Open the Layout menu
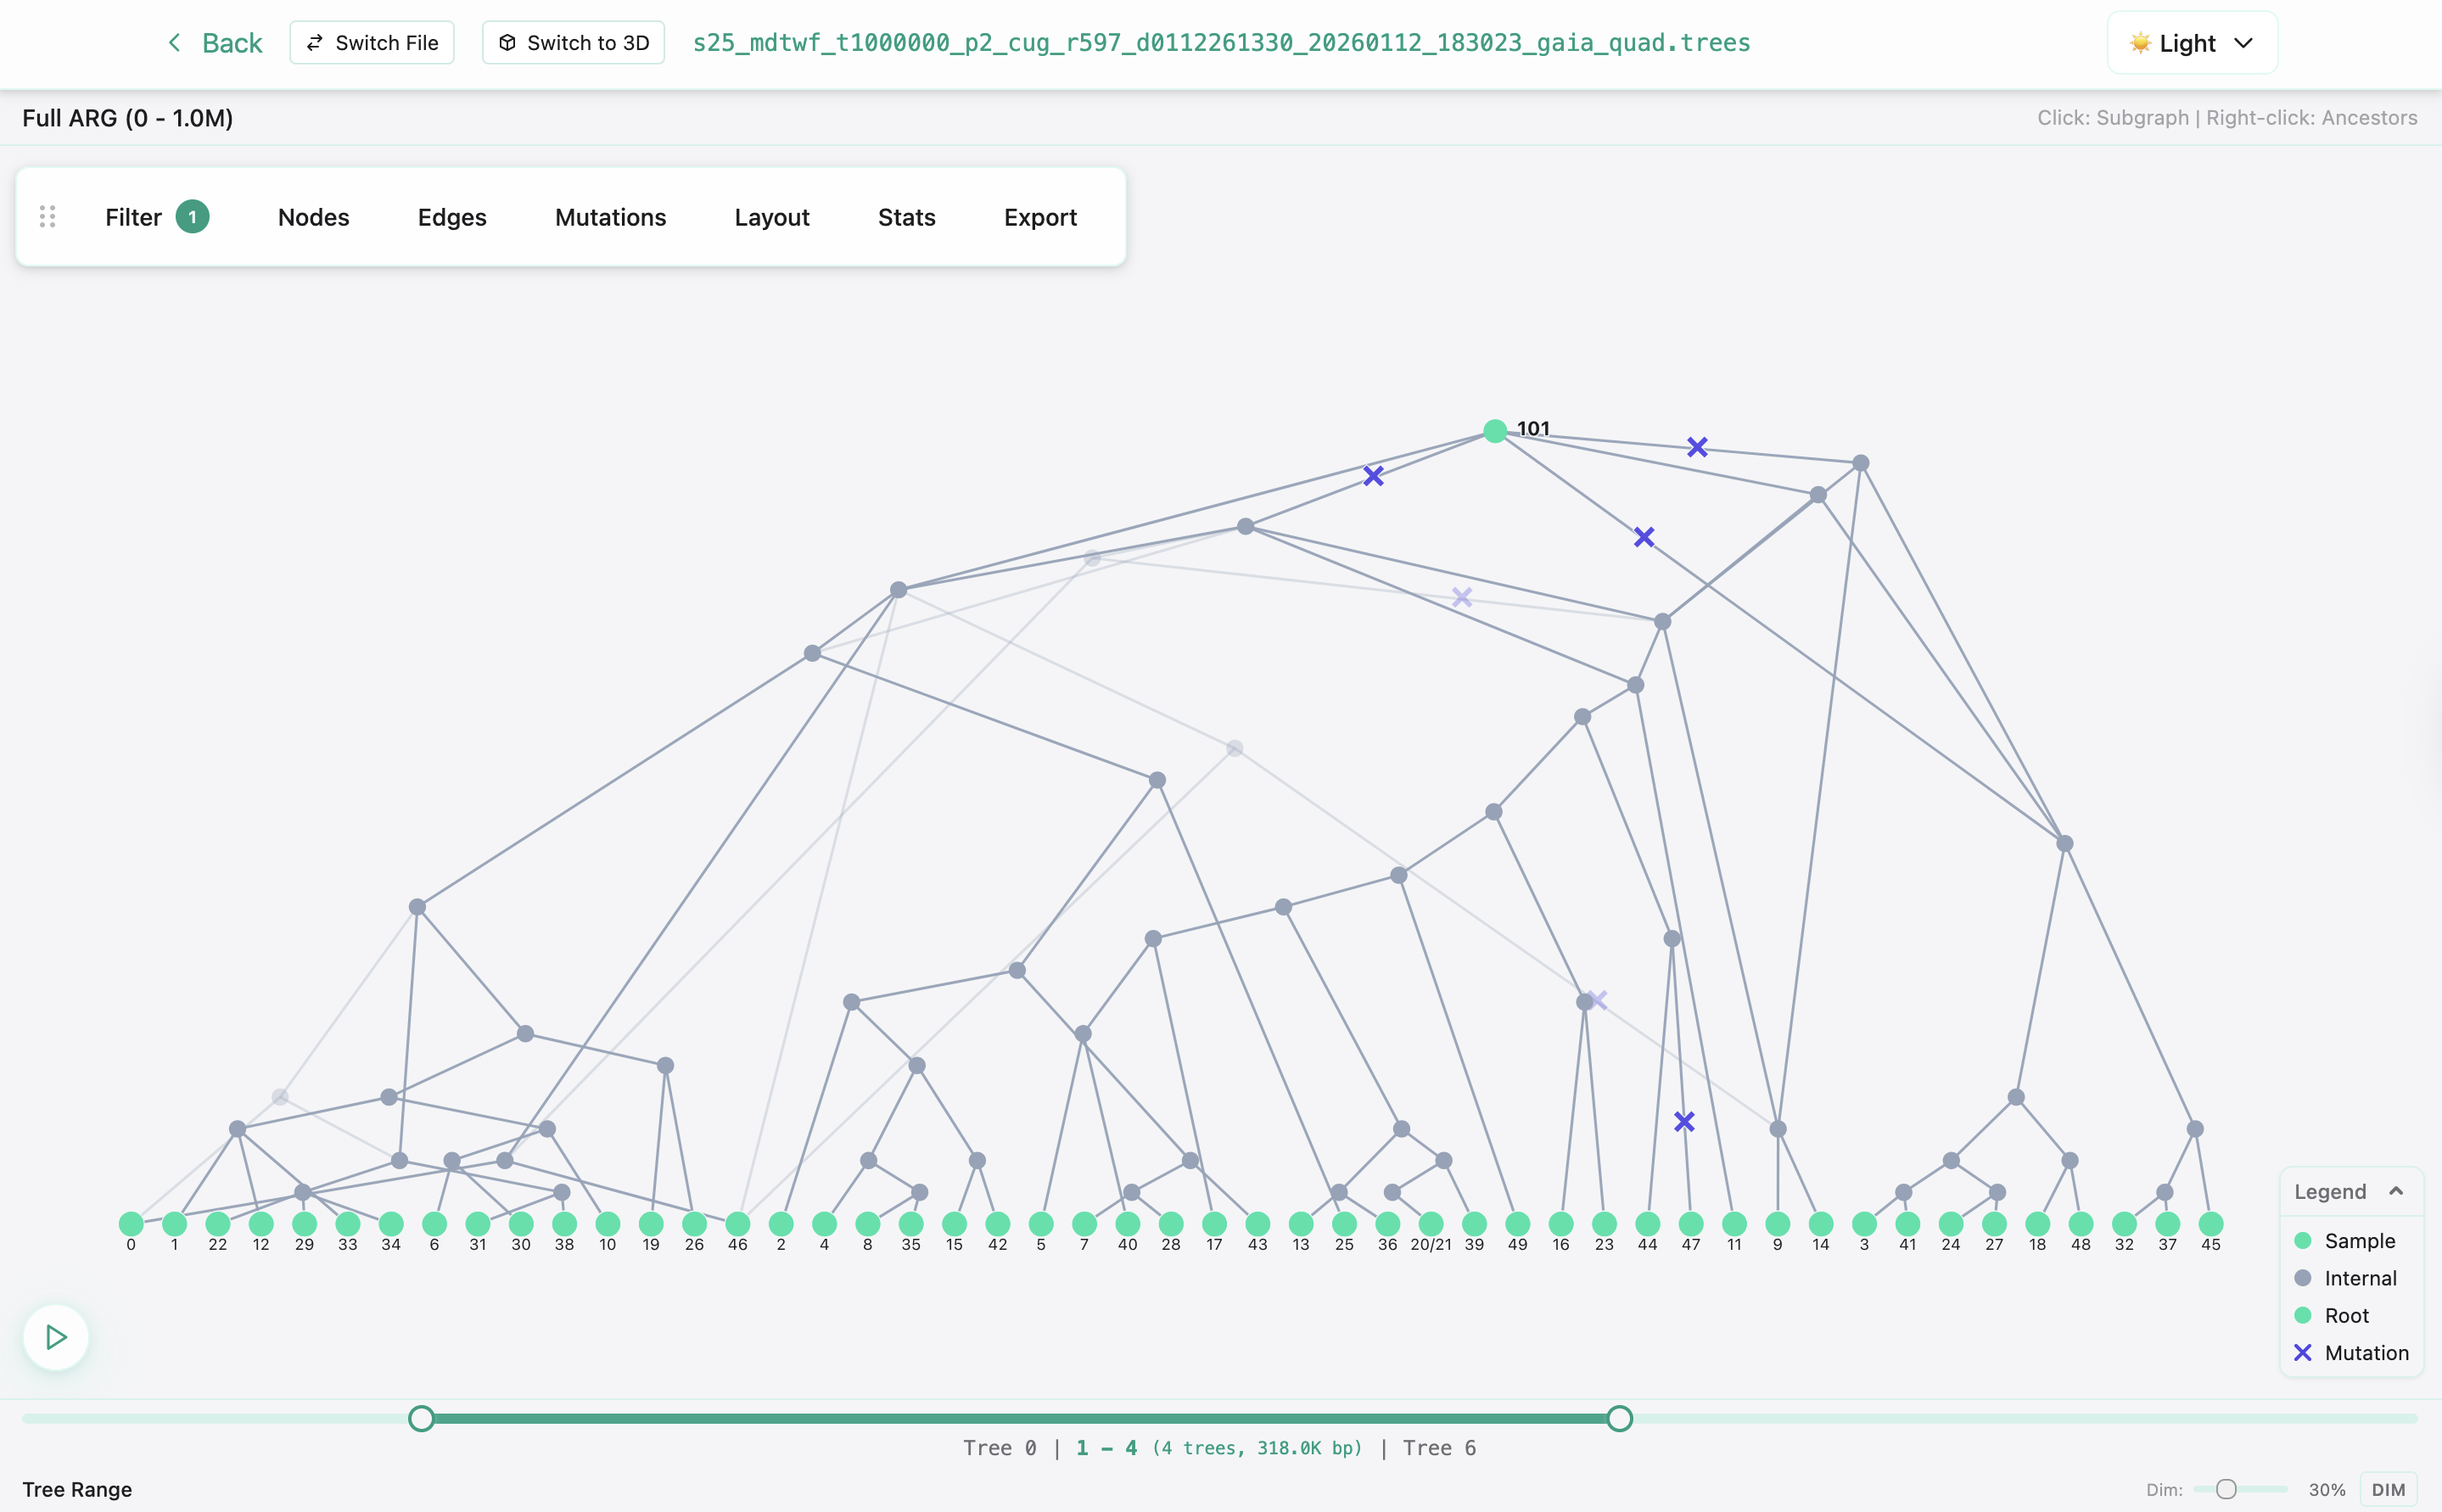The image size is (2442, 1512). 772,217
